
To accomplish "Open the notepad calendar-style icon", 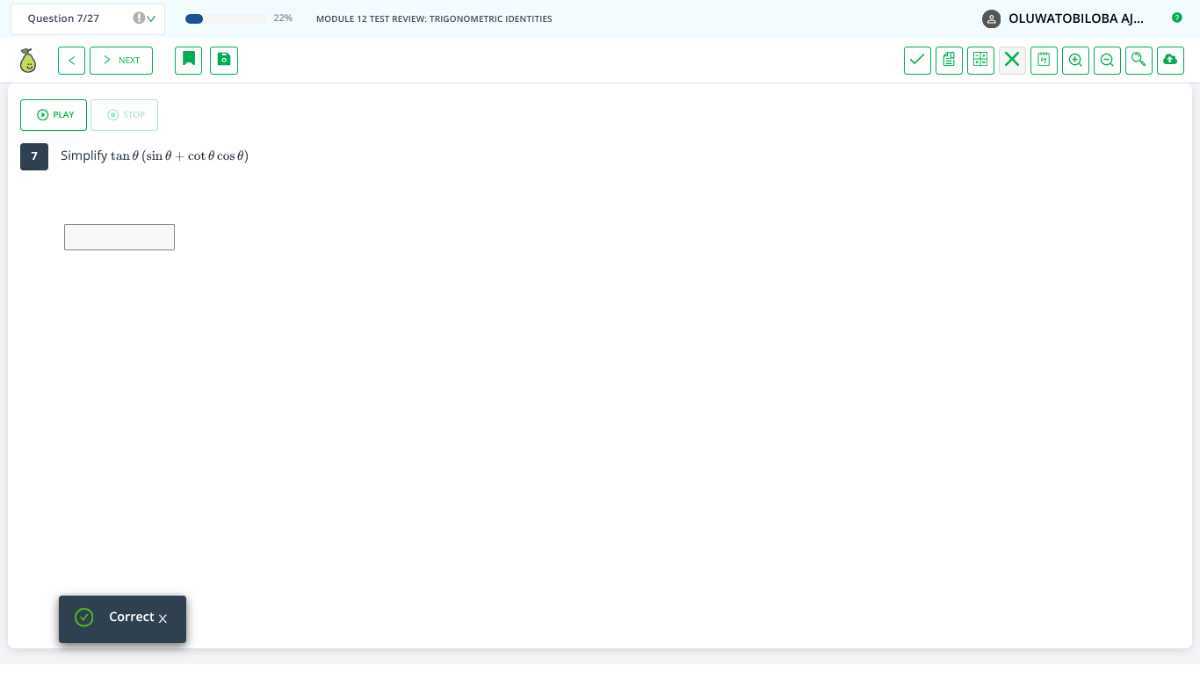I will (x=1043, y=60).
